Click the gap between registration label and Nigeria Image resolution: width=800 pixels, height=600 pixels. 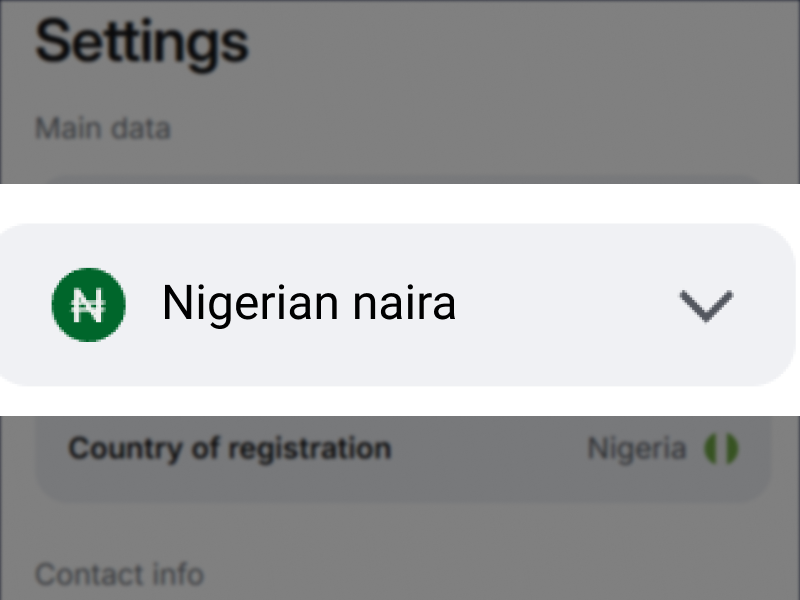pyautogui.click(x=488, y=449)
